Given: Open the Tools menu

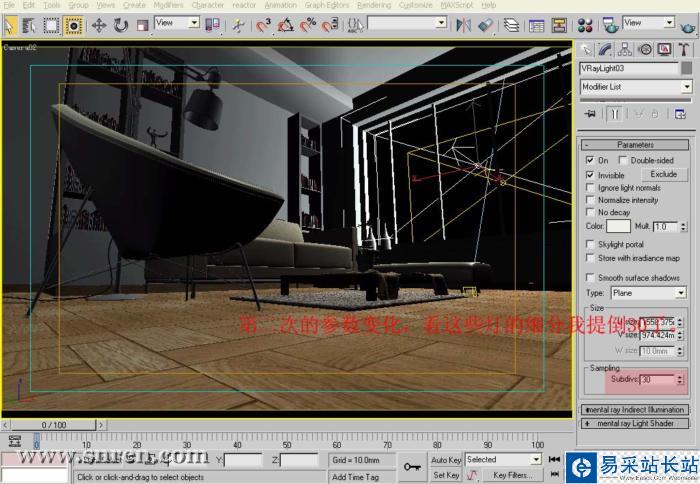Looking at the screenshot, I should click(x=52, y=5).
